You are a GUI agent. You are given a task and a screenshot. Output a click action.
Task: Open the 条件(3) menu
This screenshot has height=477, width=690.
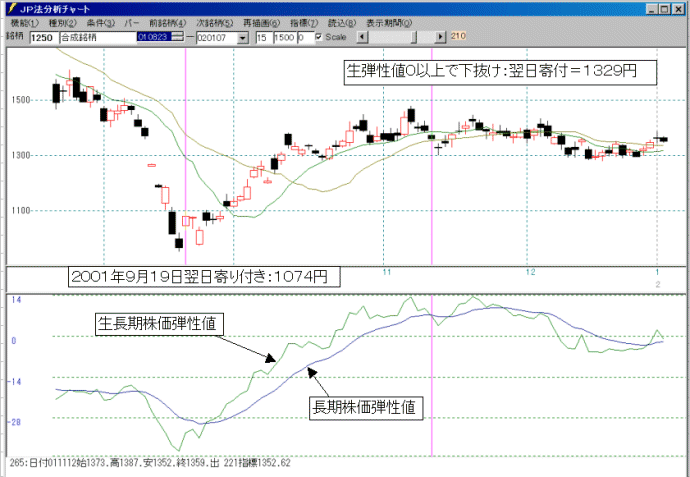(x=101, y=23)
